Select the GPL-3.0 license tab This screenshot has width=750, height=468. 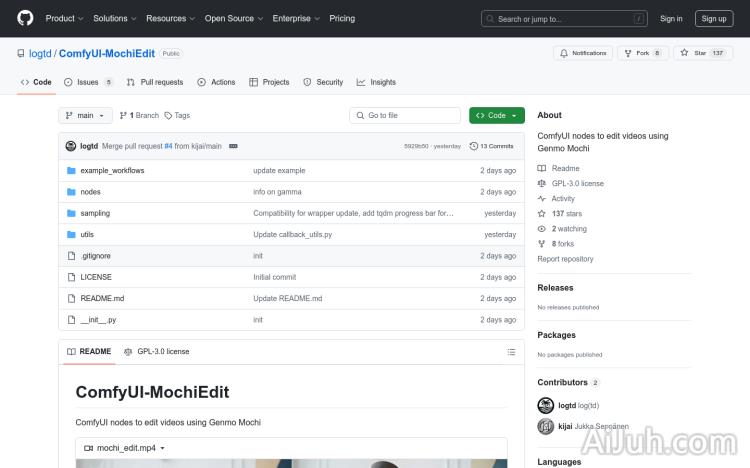[157, 352]
